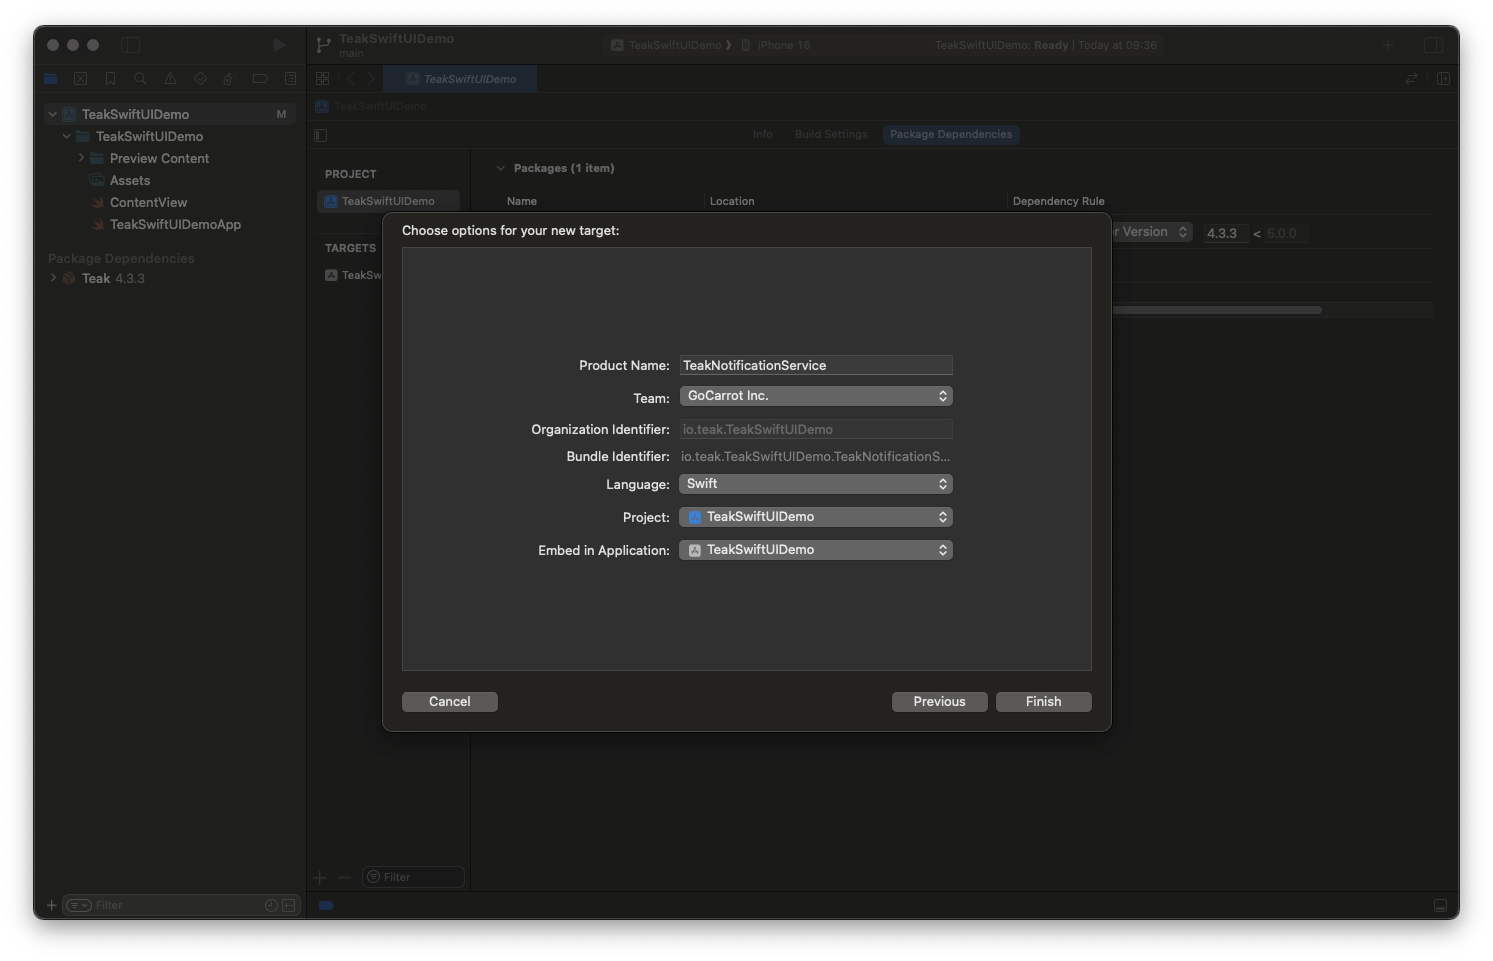Open the Team dropdown GoCarrot Inc.

click(x=816, y=396)
